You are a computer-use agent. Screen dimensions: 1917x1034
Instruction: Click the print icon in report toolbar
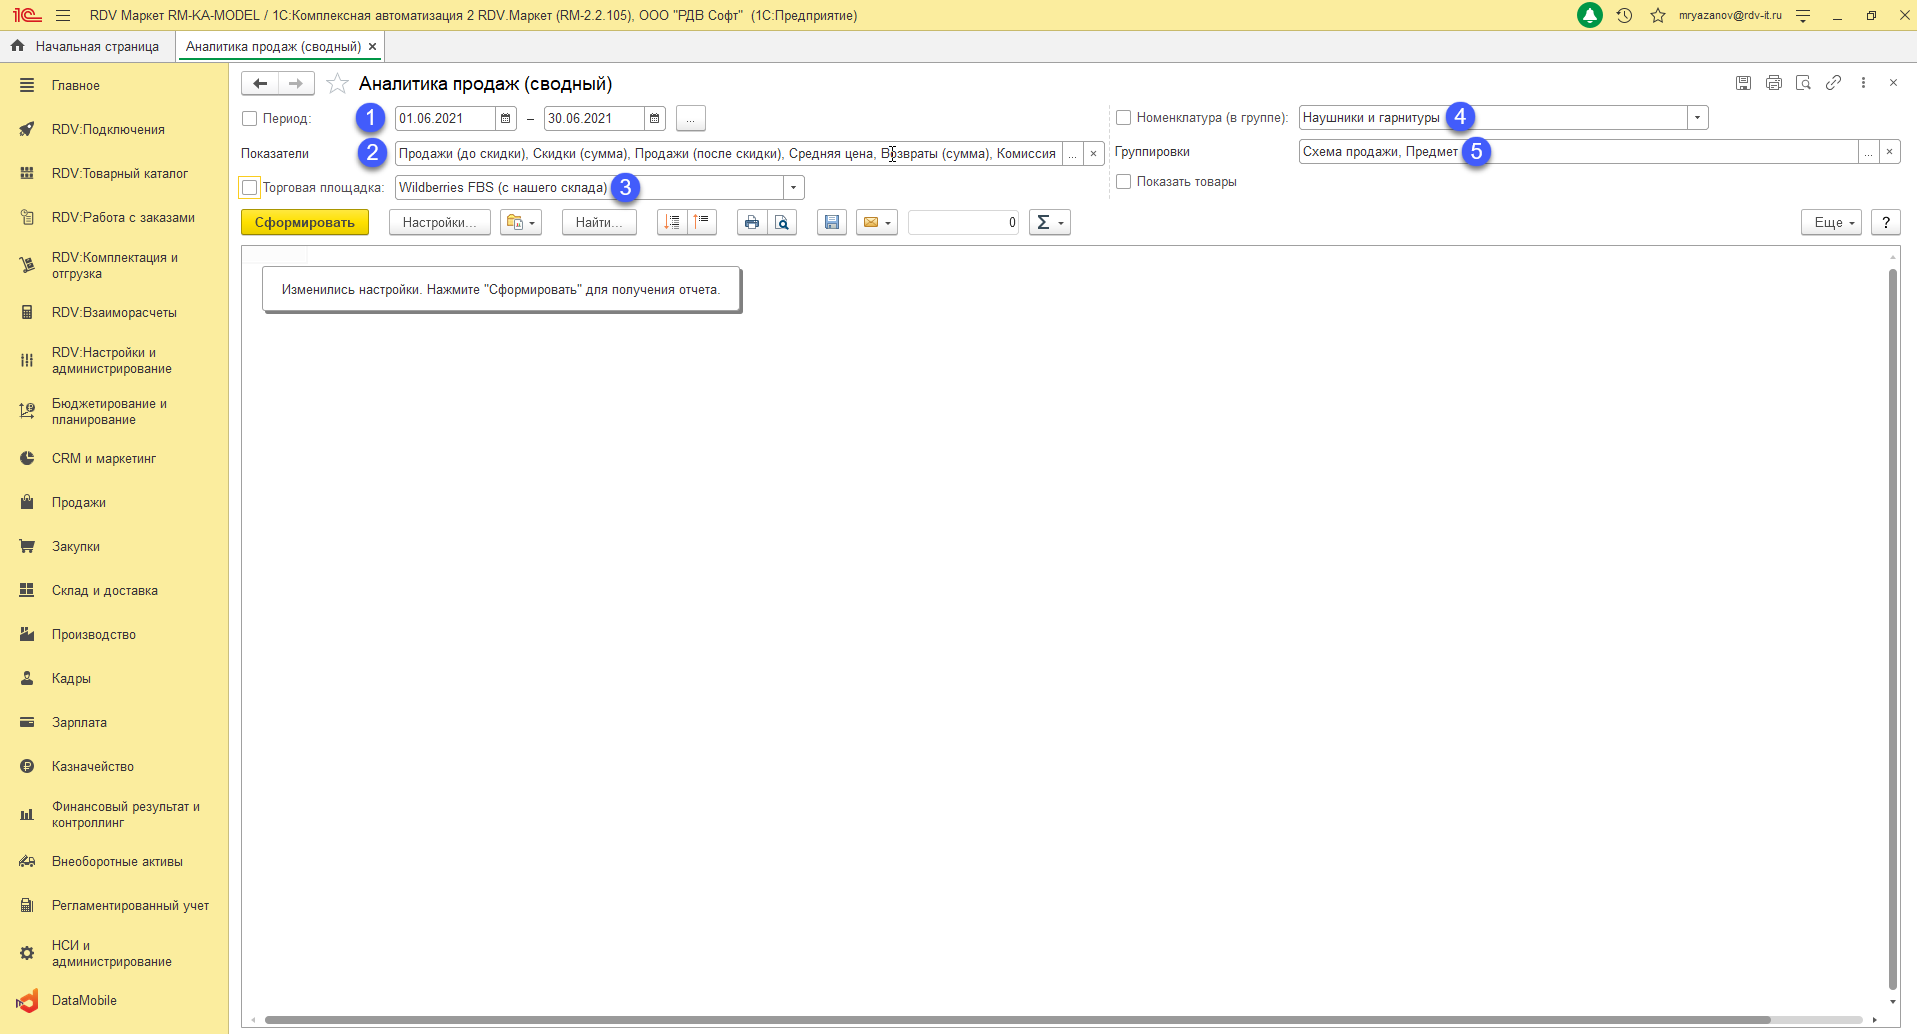point(752,222)
